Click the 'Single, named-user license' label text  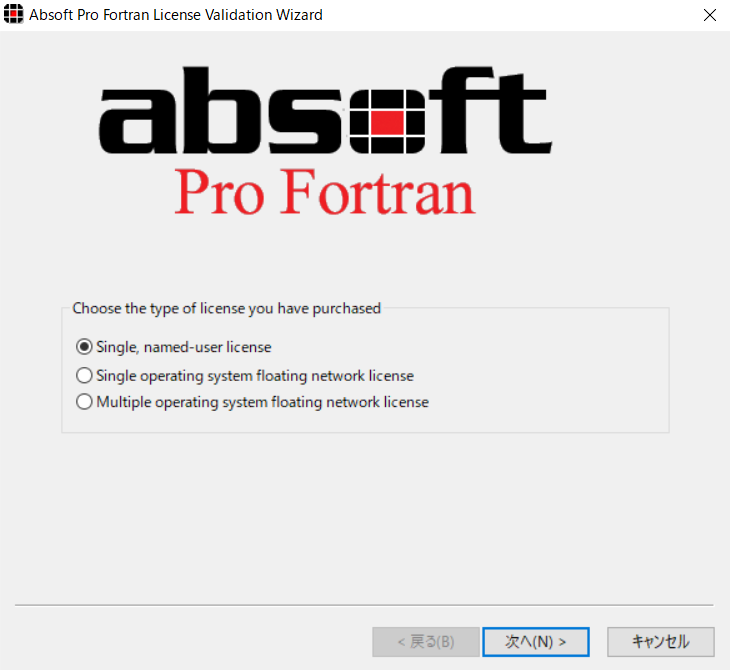[x=183, y=347]
